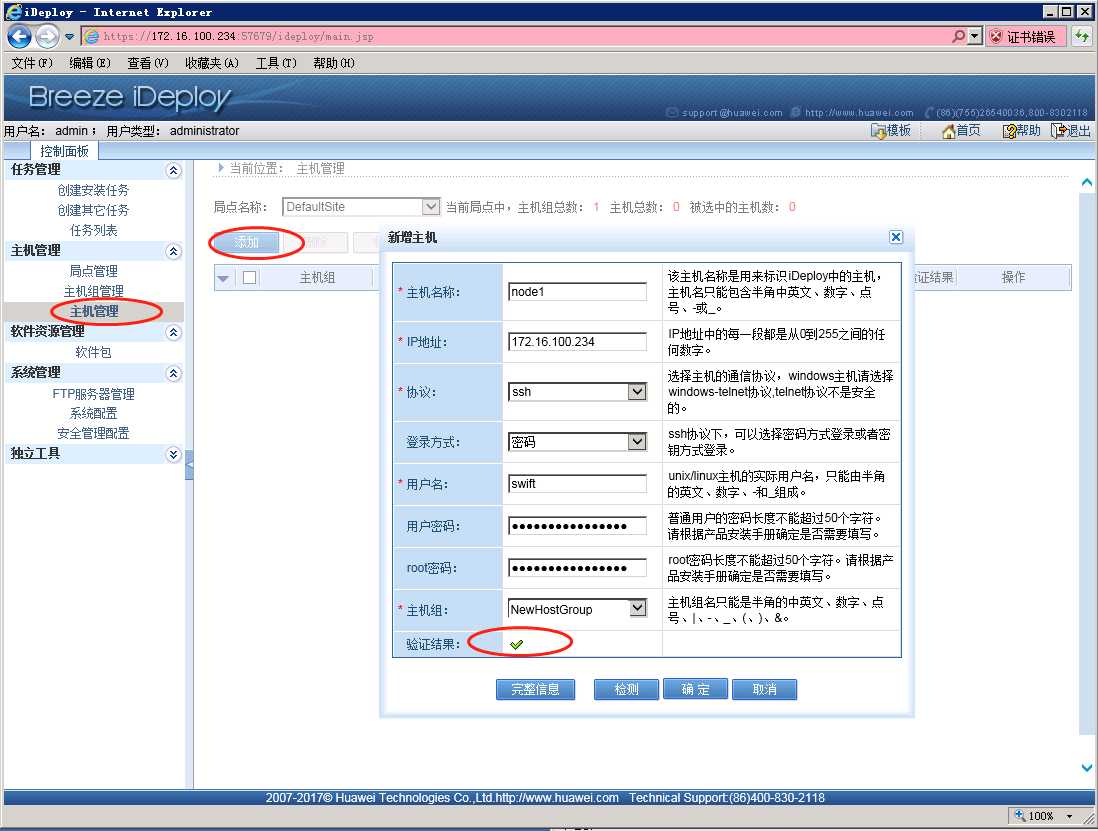Collapse the 任务管理 section chevron
Screen dimensions: 1098x831
tap(174, 170)
